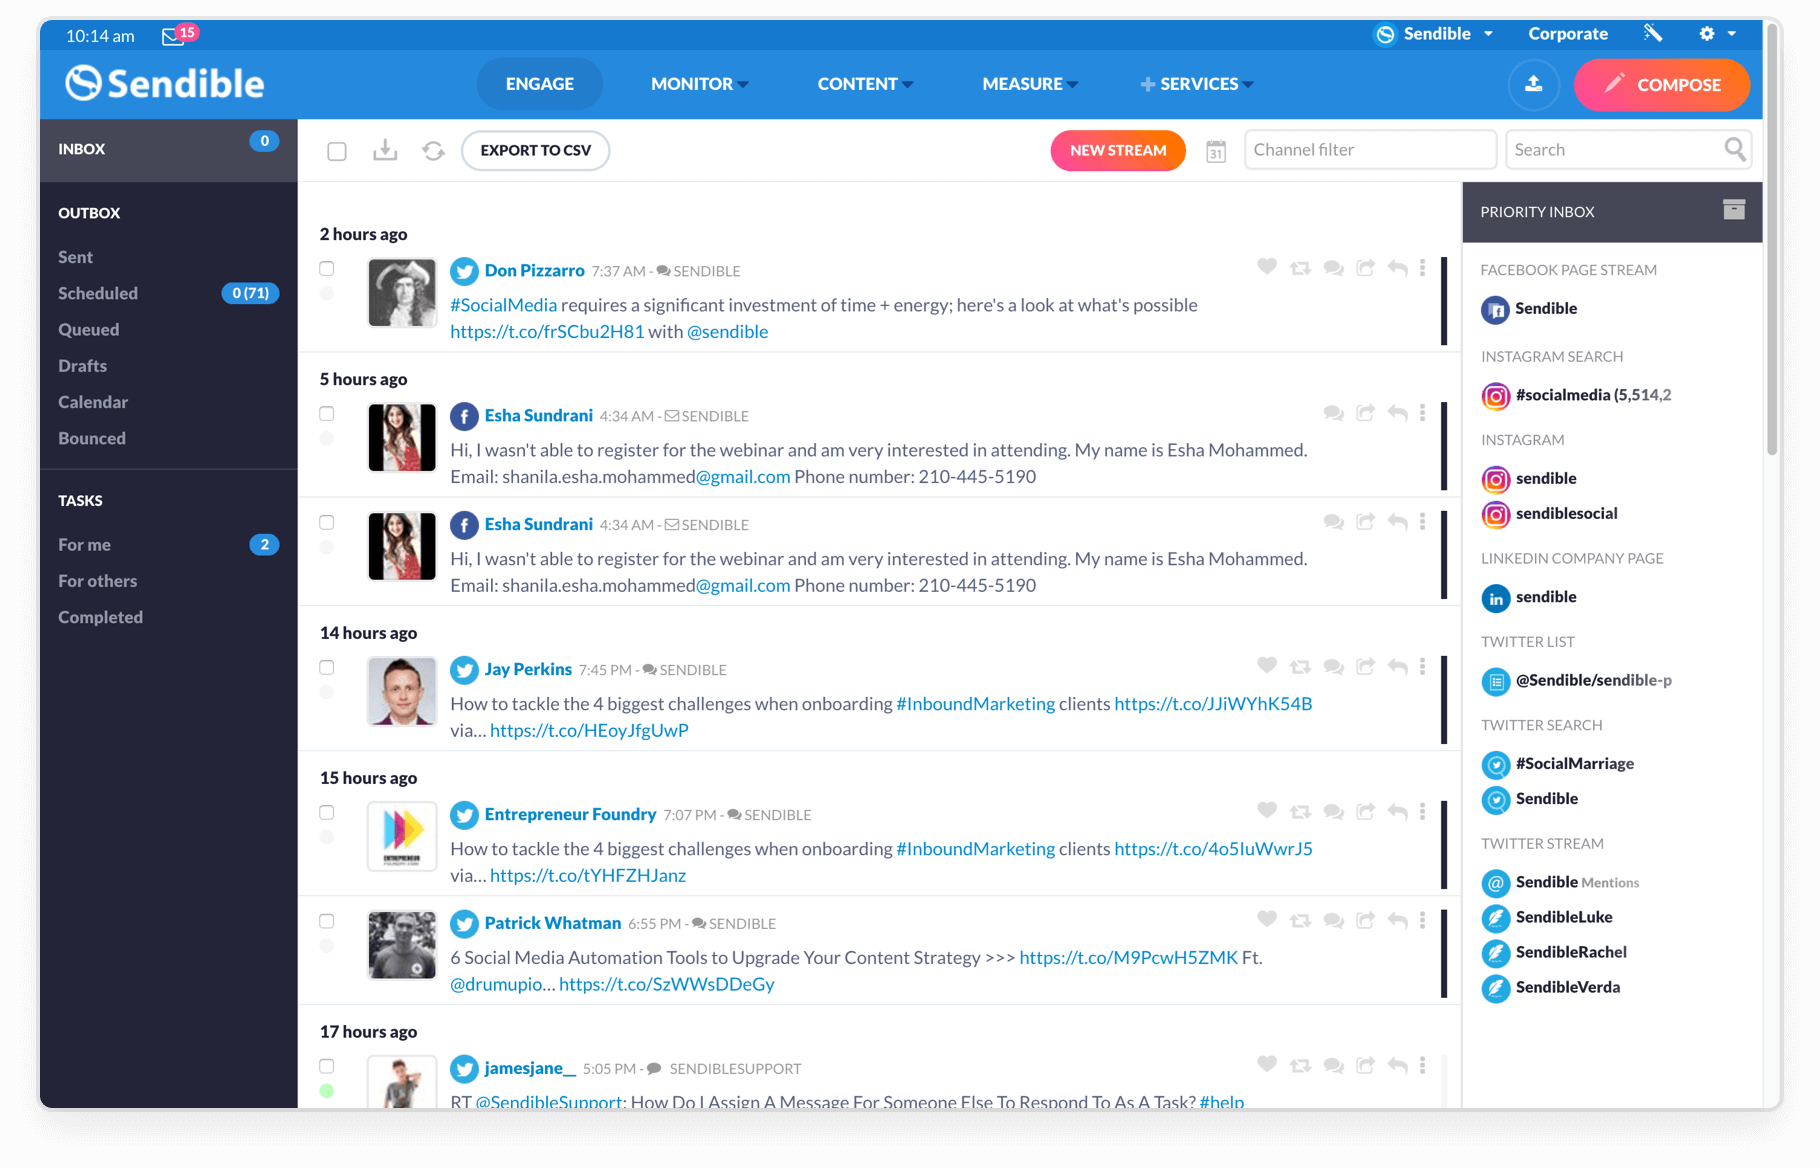
Task: Open the NEW STREAM button
Action: (1117, 150)
